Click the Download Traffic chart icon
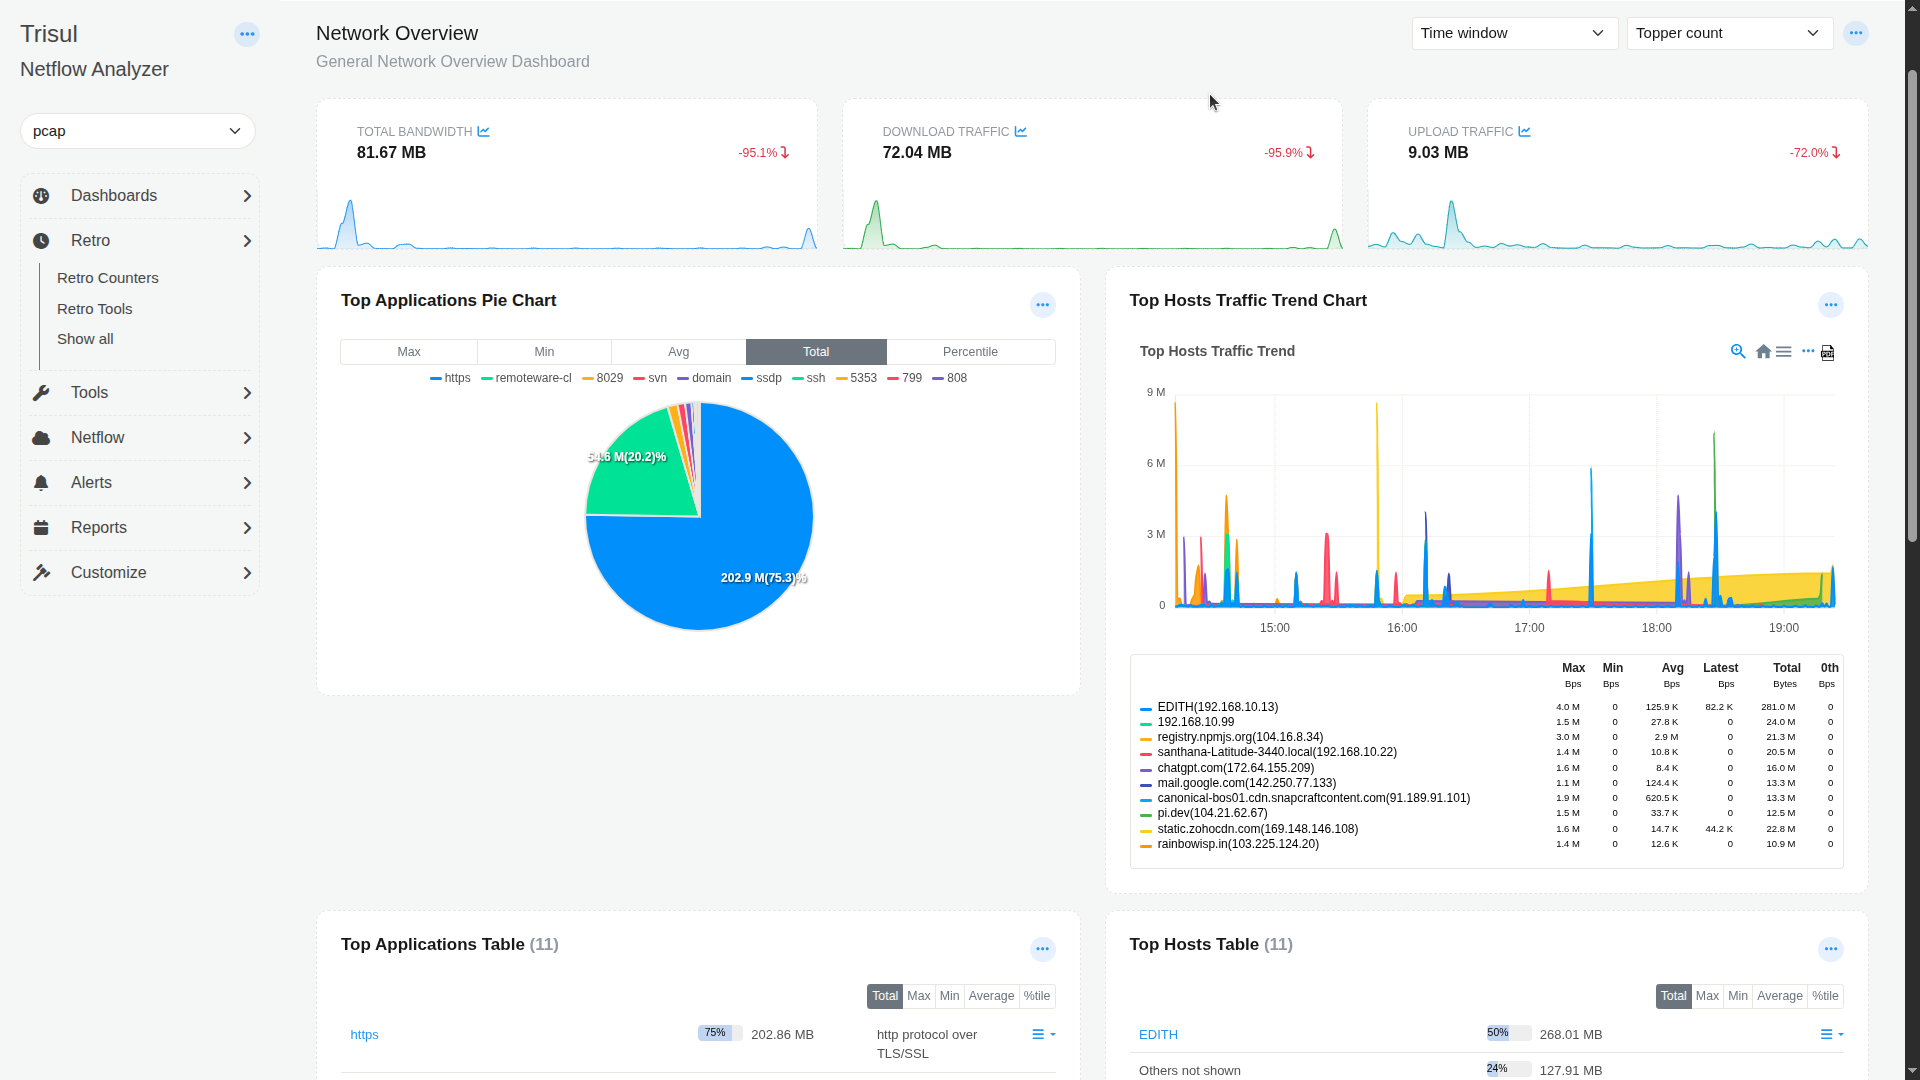This screenshot has height=1080, width=1920. point(1021,132)
